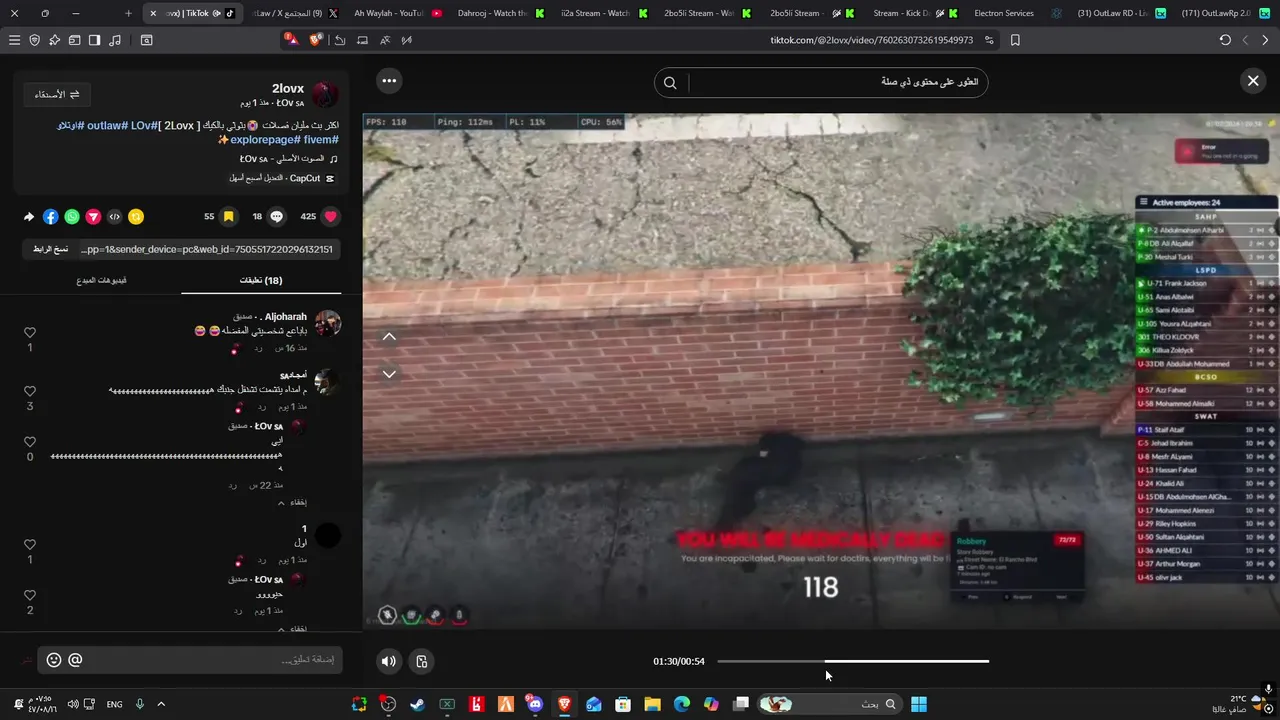Get the embed code via the code icon
The image size is (1280, 720).
pyautogui.click(x=114, y=217)
